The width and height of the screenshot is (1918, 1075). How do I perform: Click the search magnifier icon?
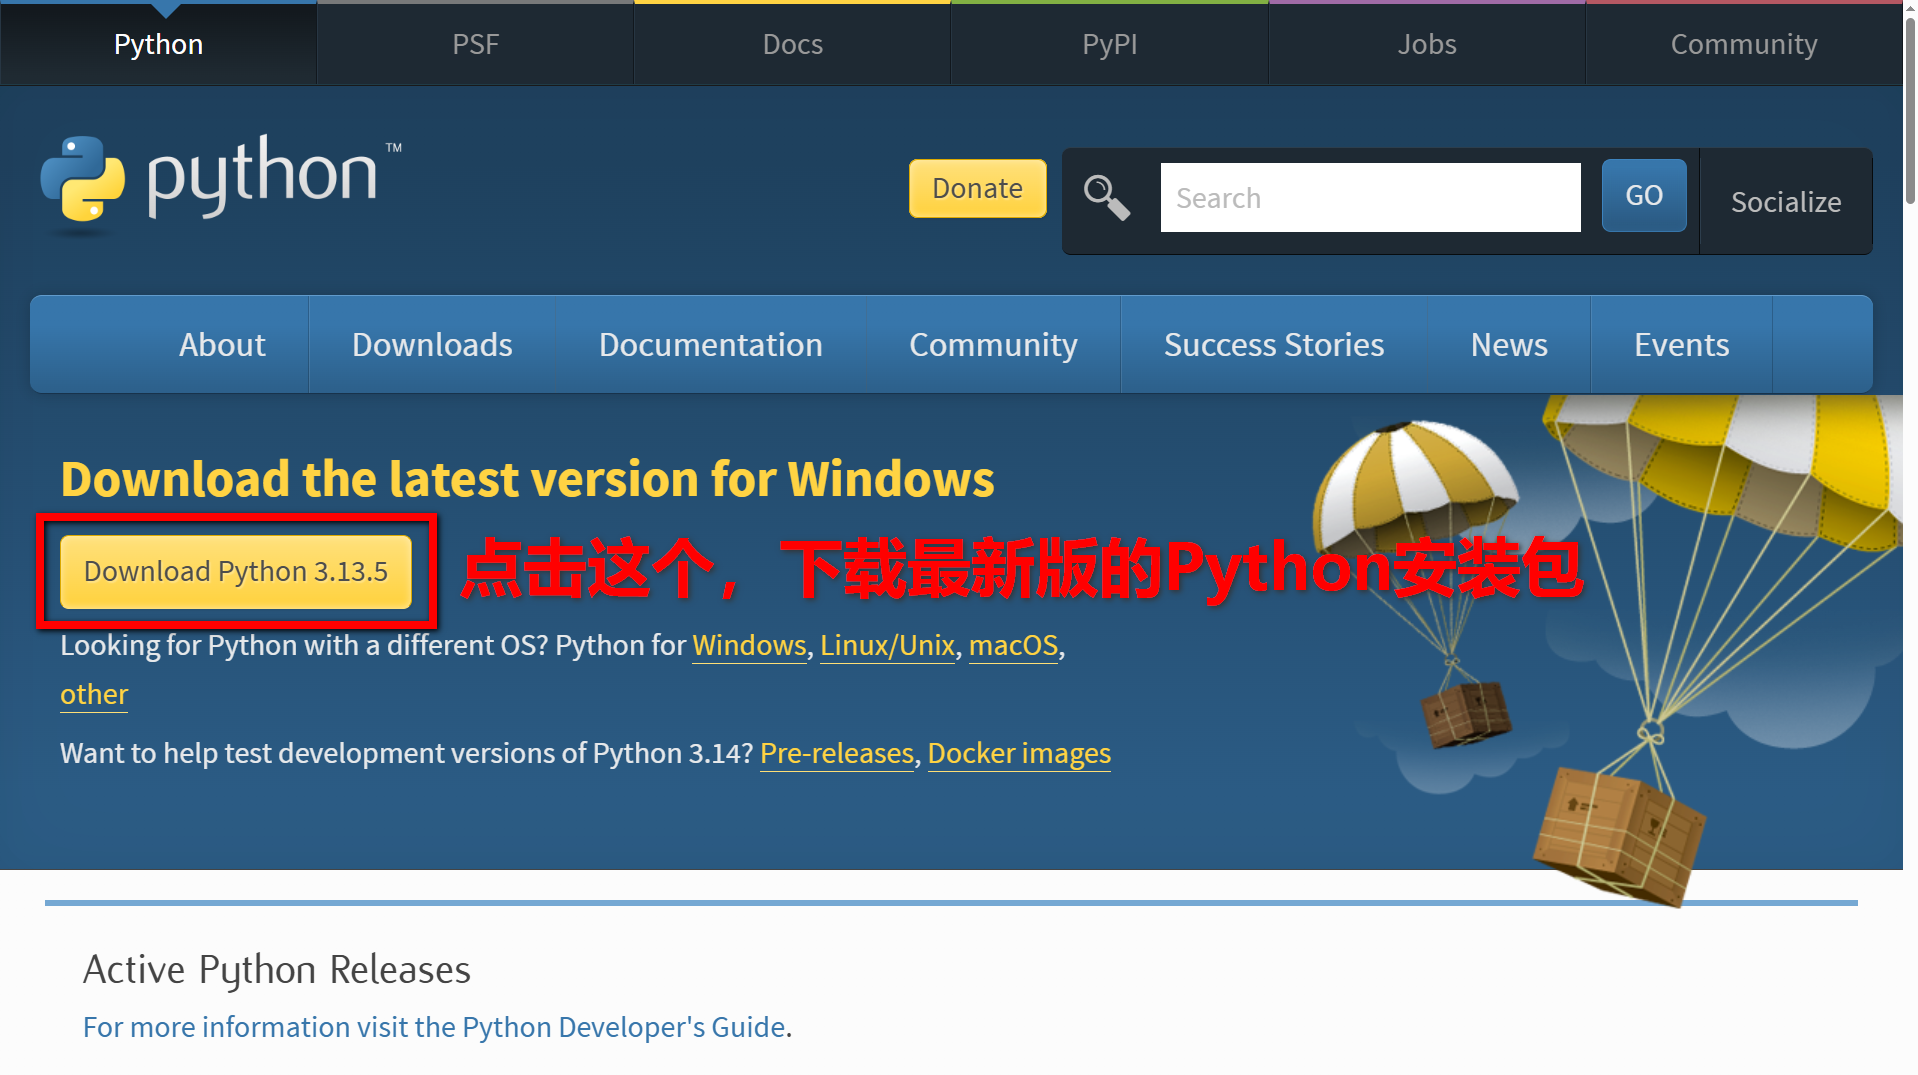[1106, 198]
